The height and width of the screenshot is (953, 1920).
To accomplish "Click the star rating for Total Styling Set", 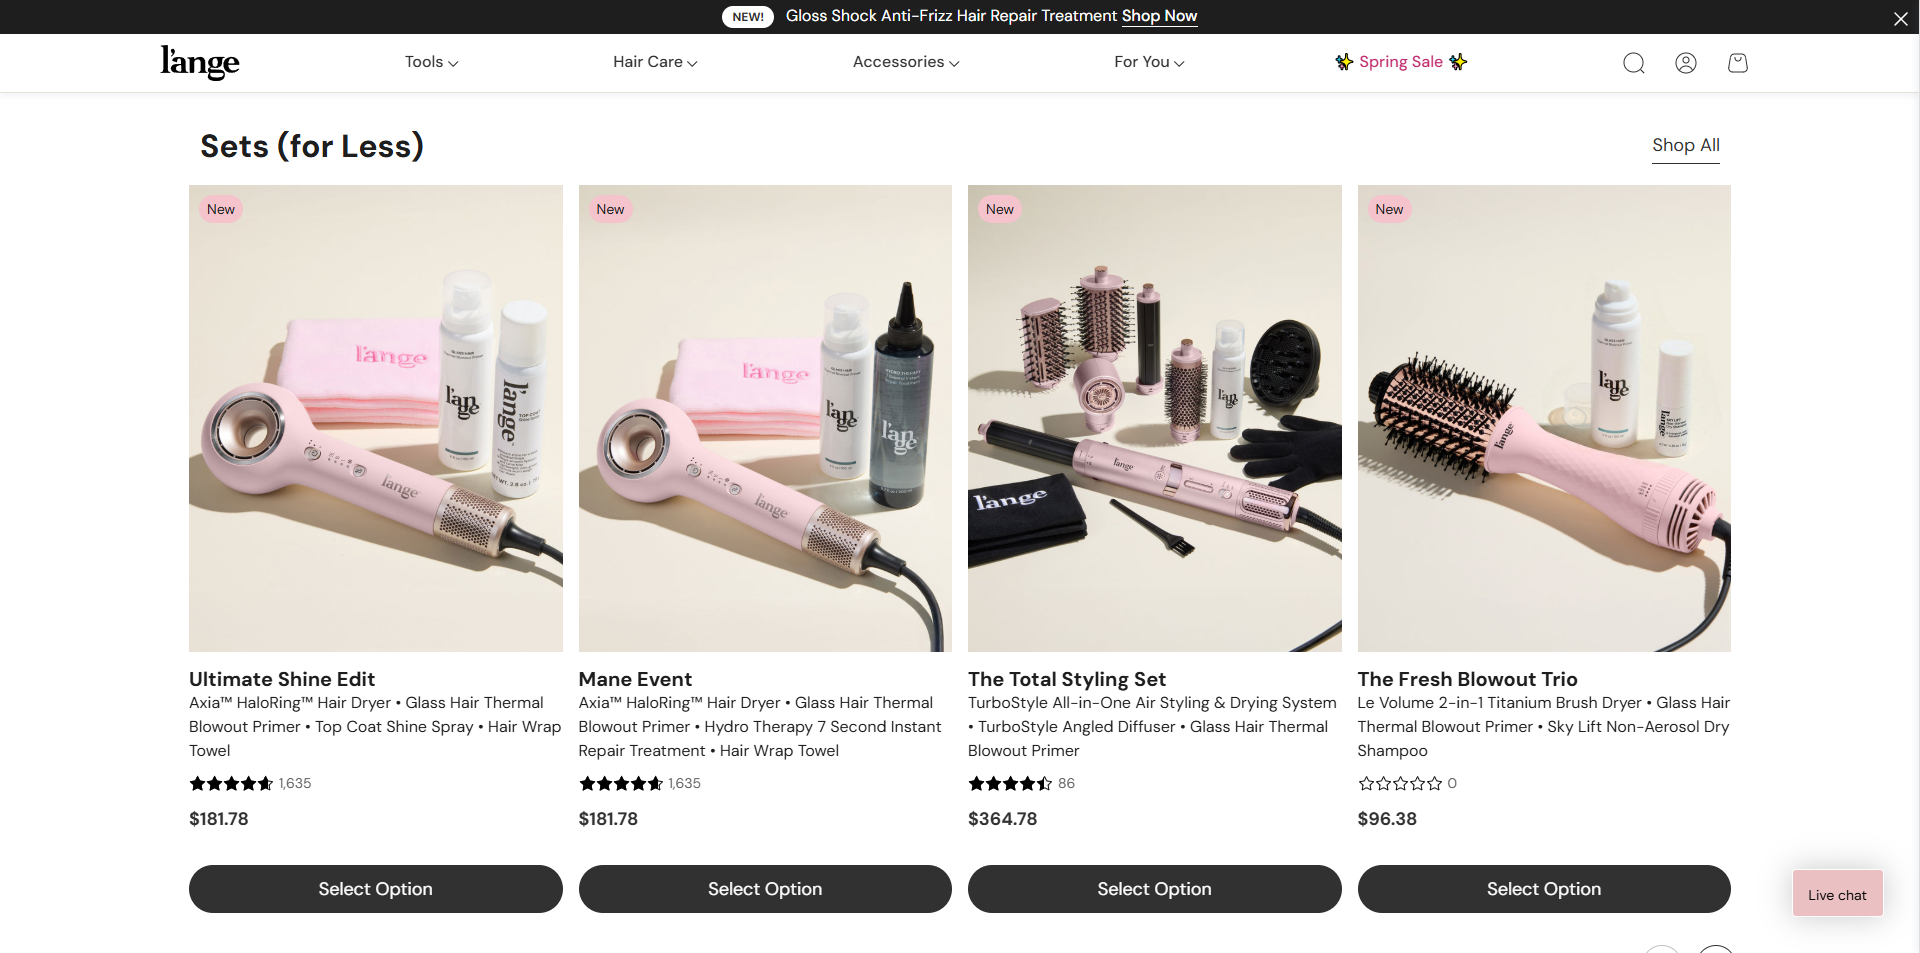I will (1010, 783).
